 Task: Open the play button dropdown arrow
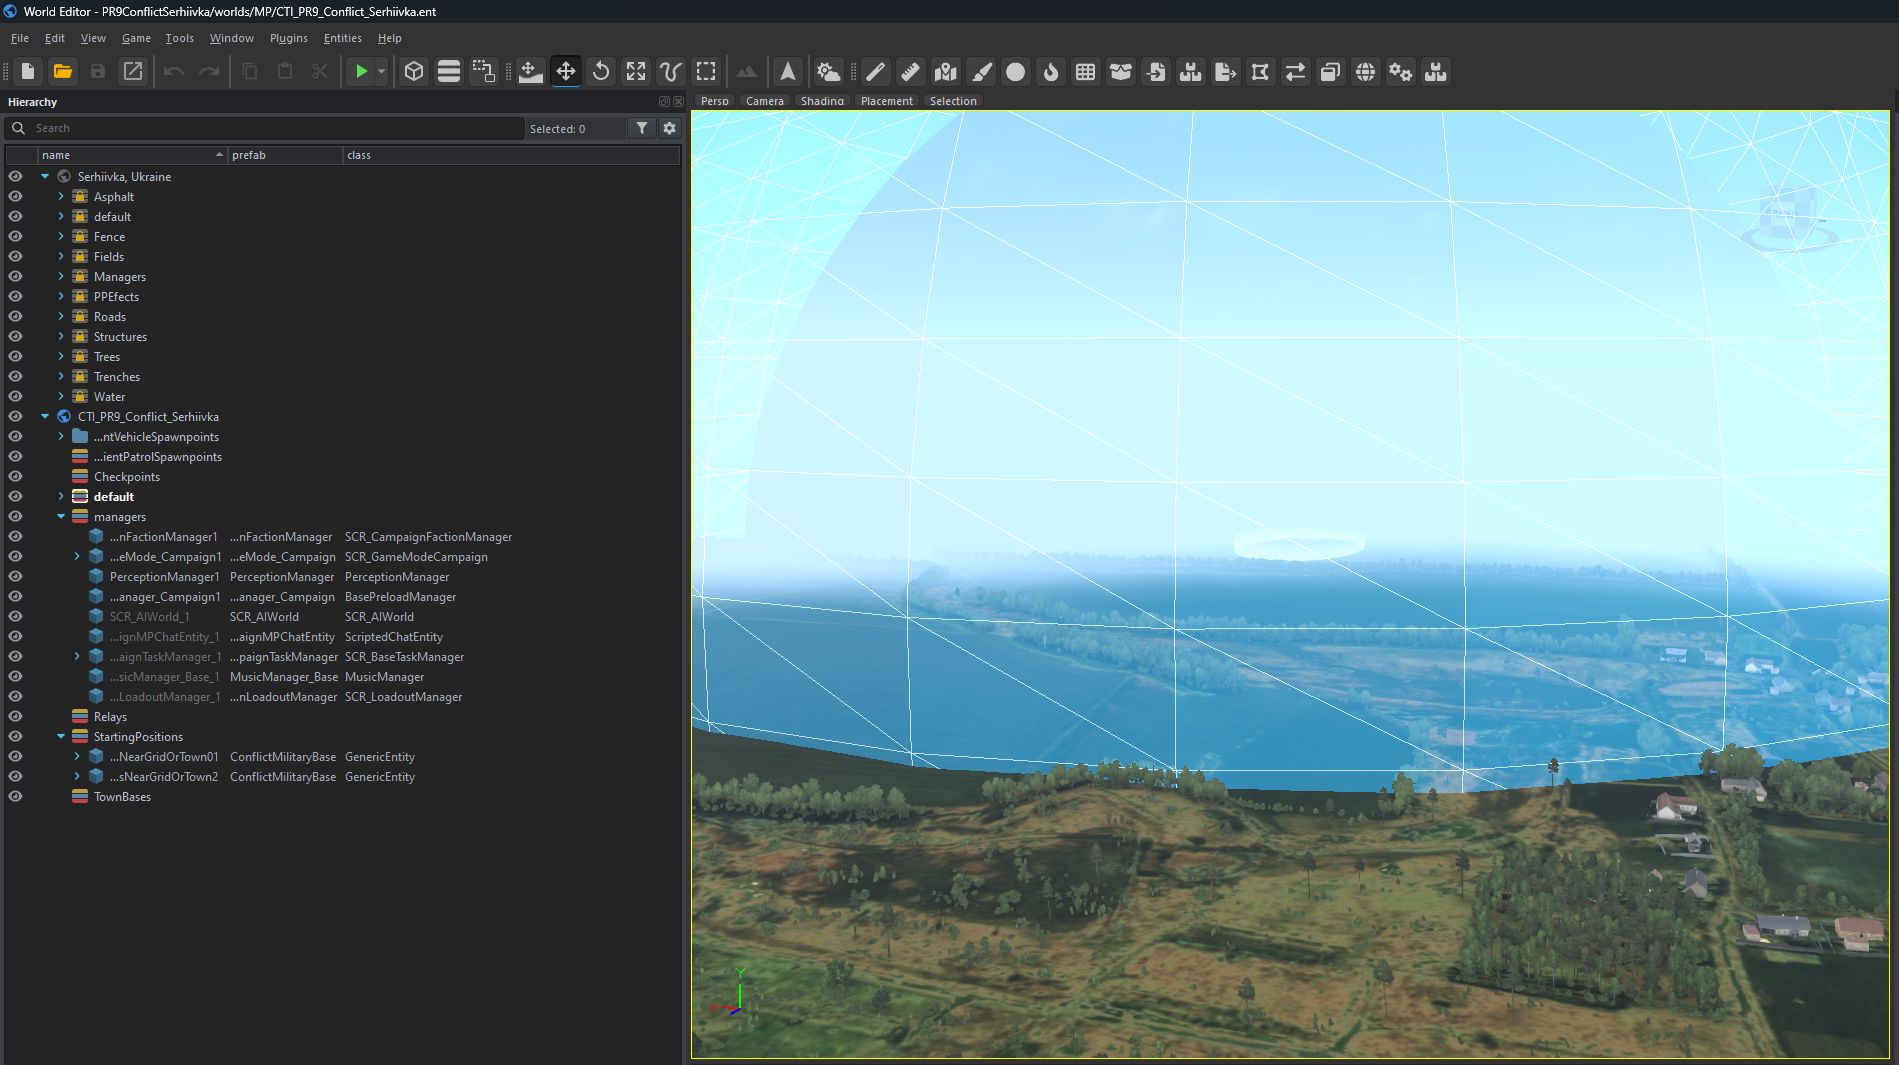(x=381, y=72)
